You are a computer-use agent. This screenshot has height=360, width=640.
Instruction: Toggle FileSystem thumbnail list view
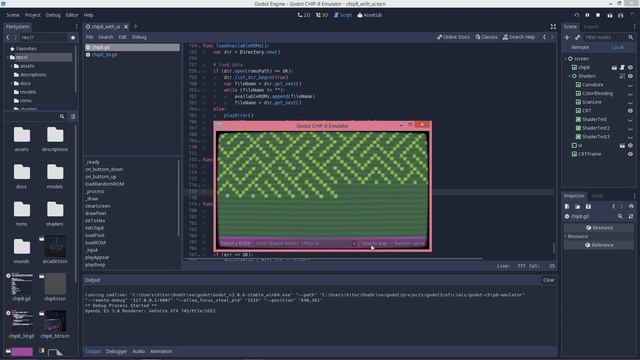pyautogui.click(x=73, y=117)
